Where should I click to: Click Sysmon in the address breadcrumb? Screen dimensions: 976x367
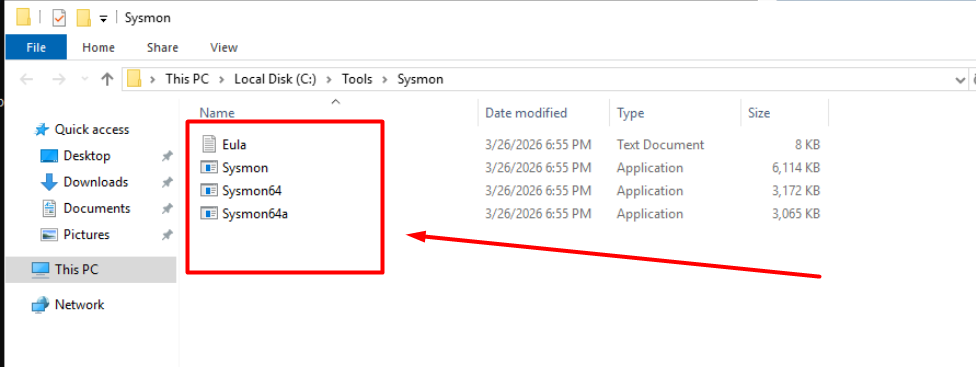pyautogui.click(x=420, y=79)
